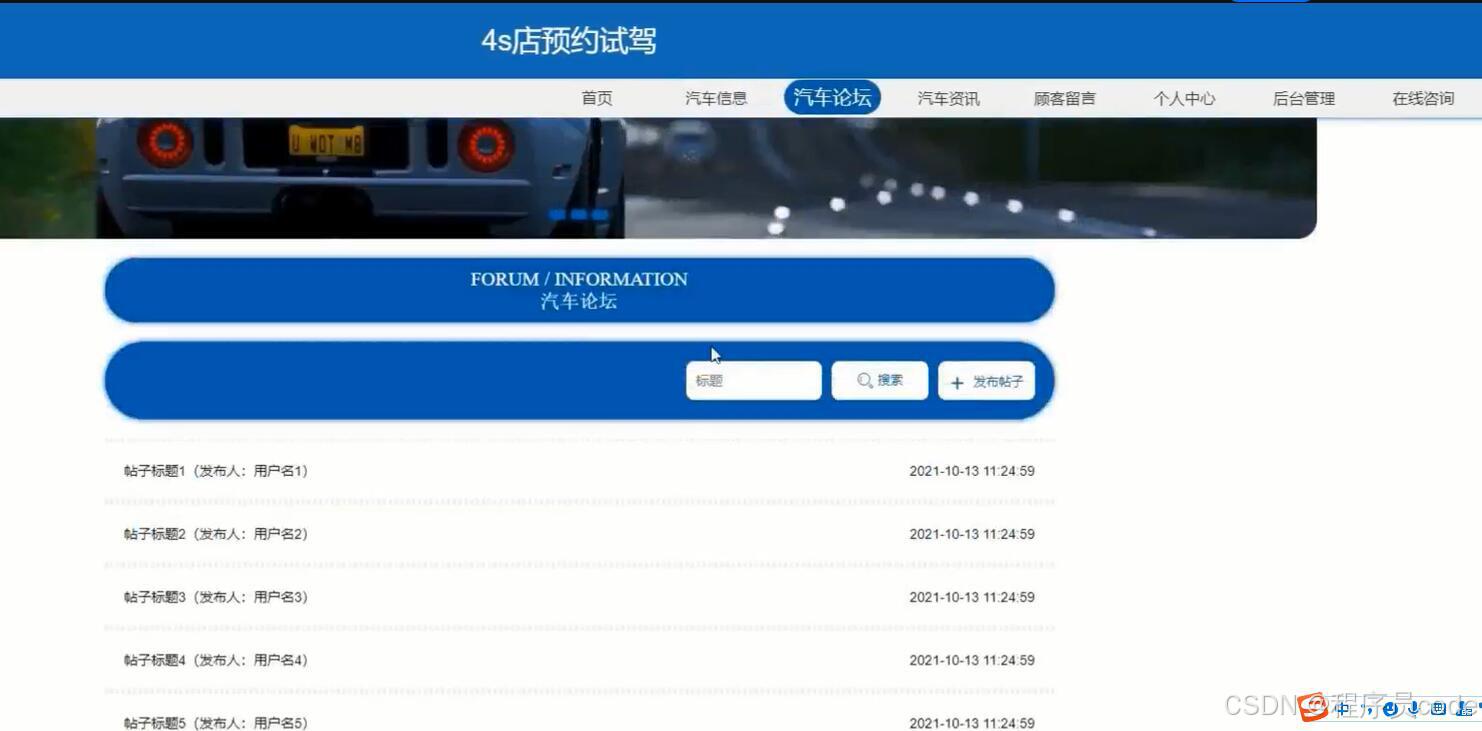Image resolution: width=1482 pixels, height=731 pixels.
Task: Click the orange CSDN logo icon
Action: point(1310,707)
